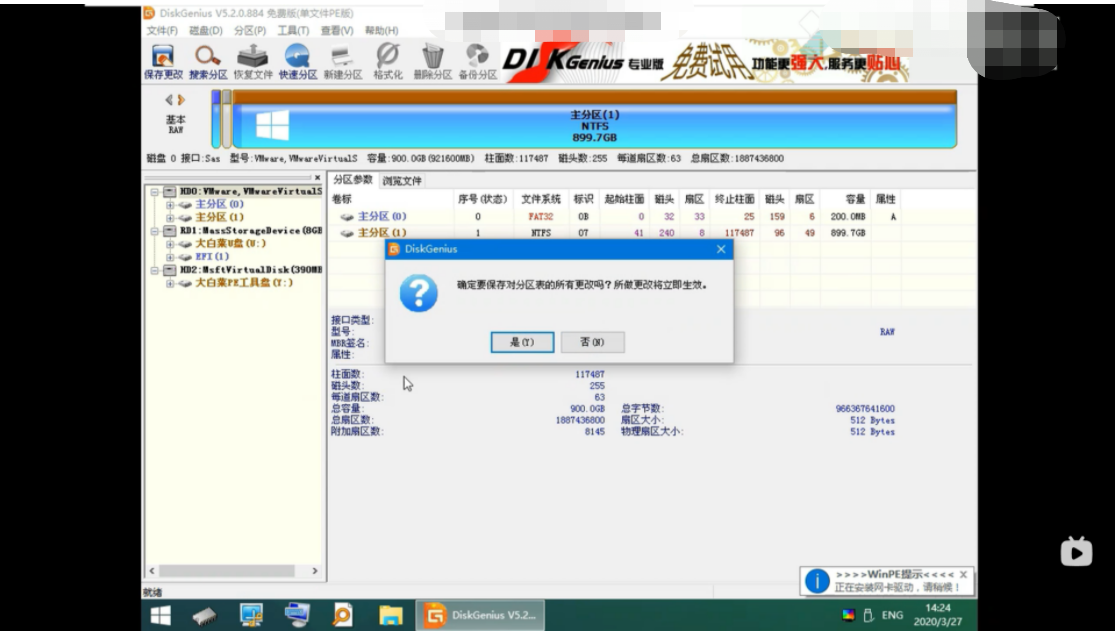
Task: Select 大白菜U盘 (U:) label in tree
Action: tap(230, 244)
